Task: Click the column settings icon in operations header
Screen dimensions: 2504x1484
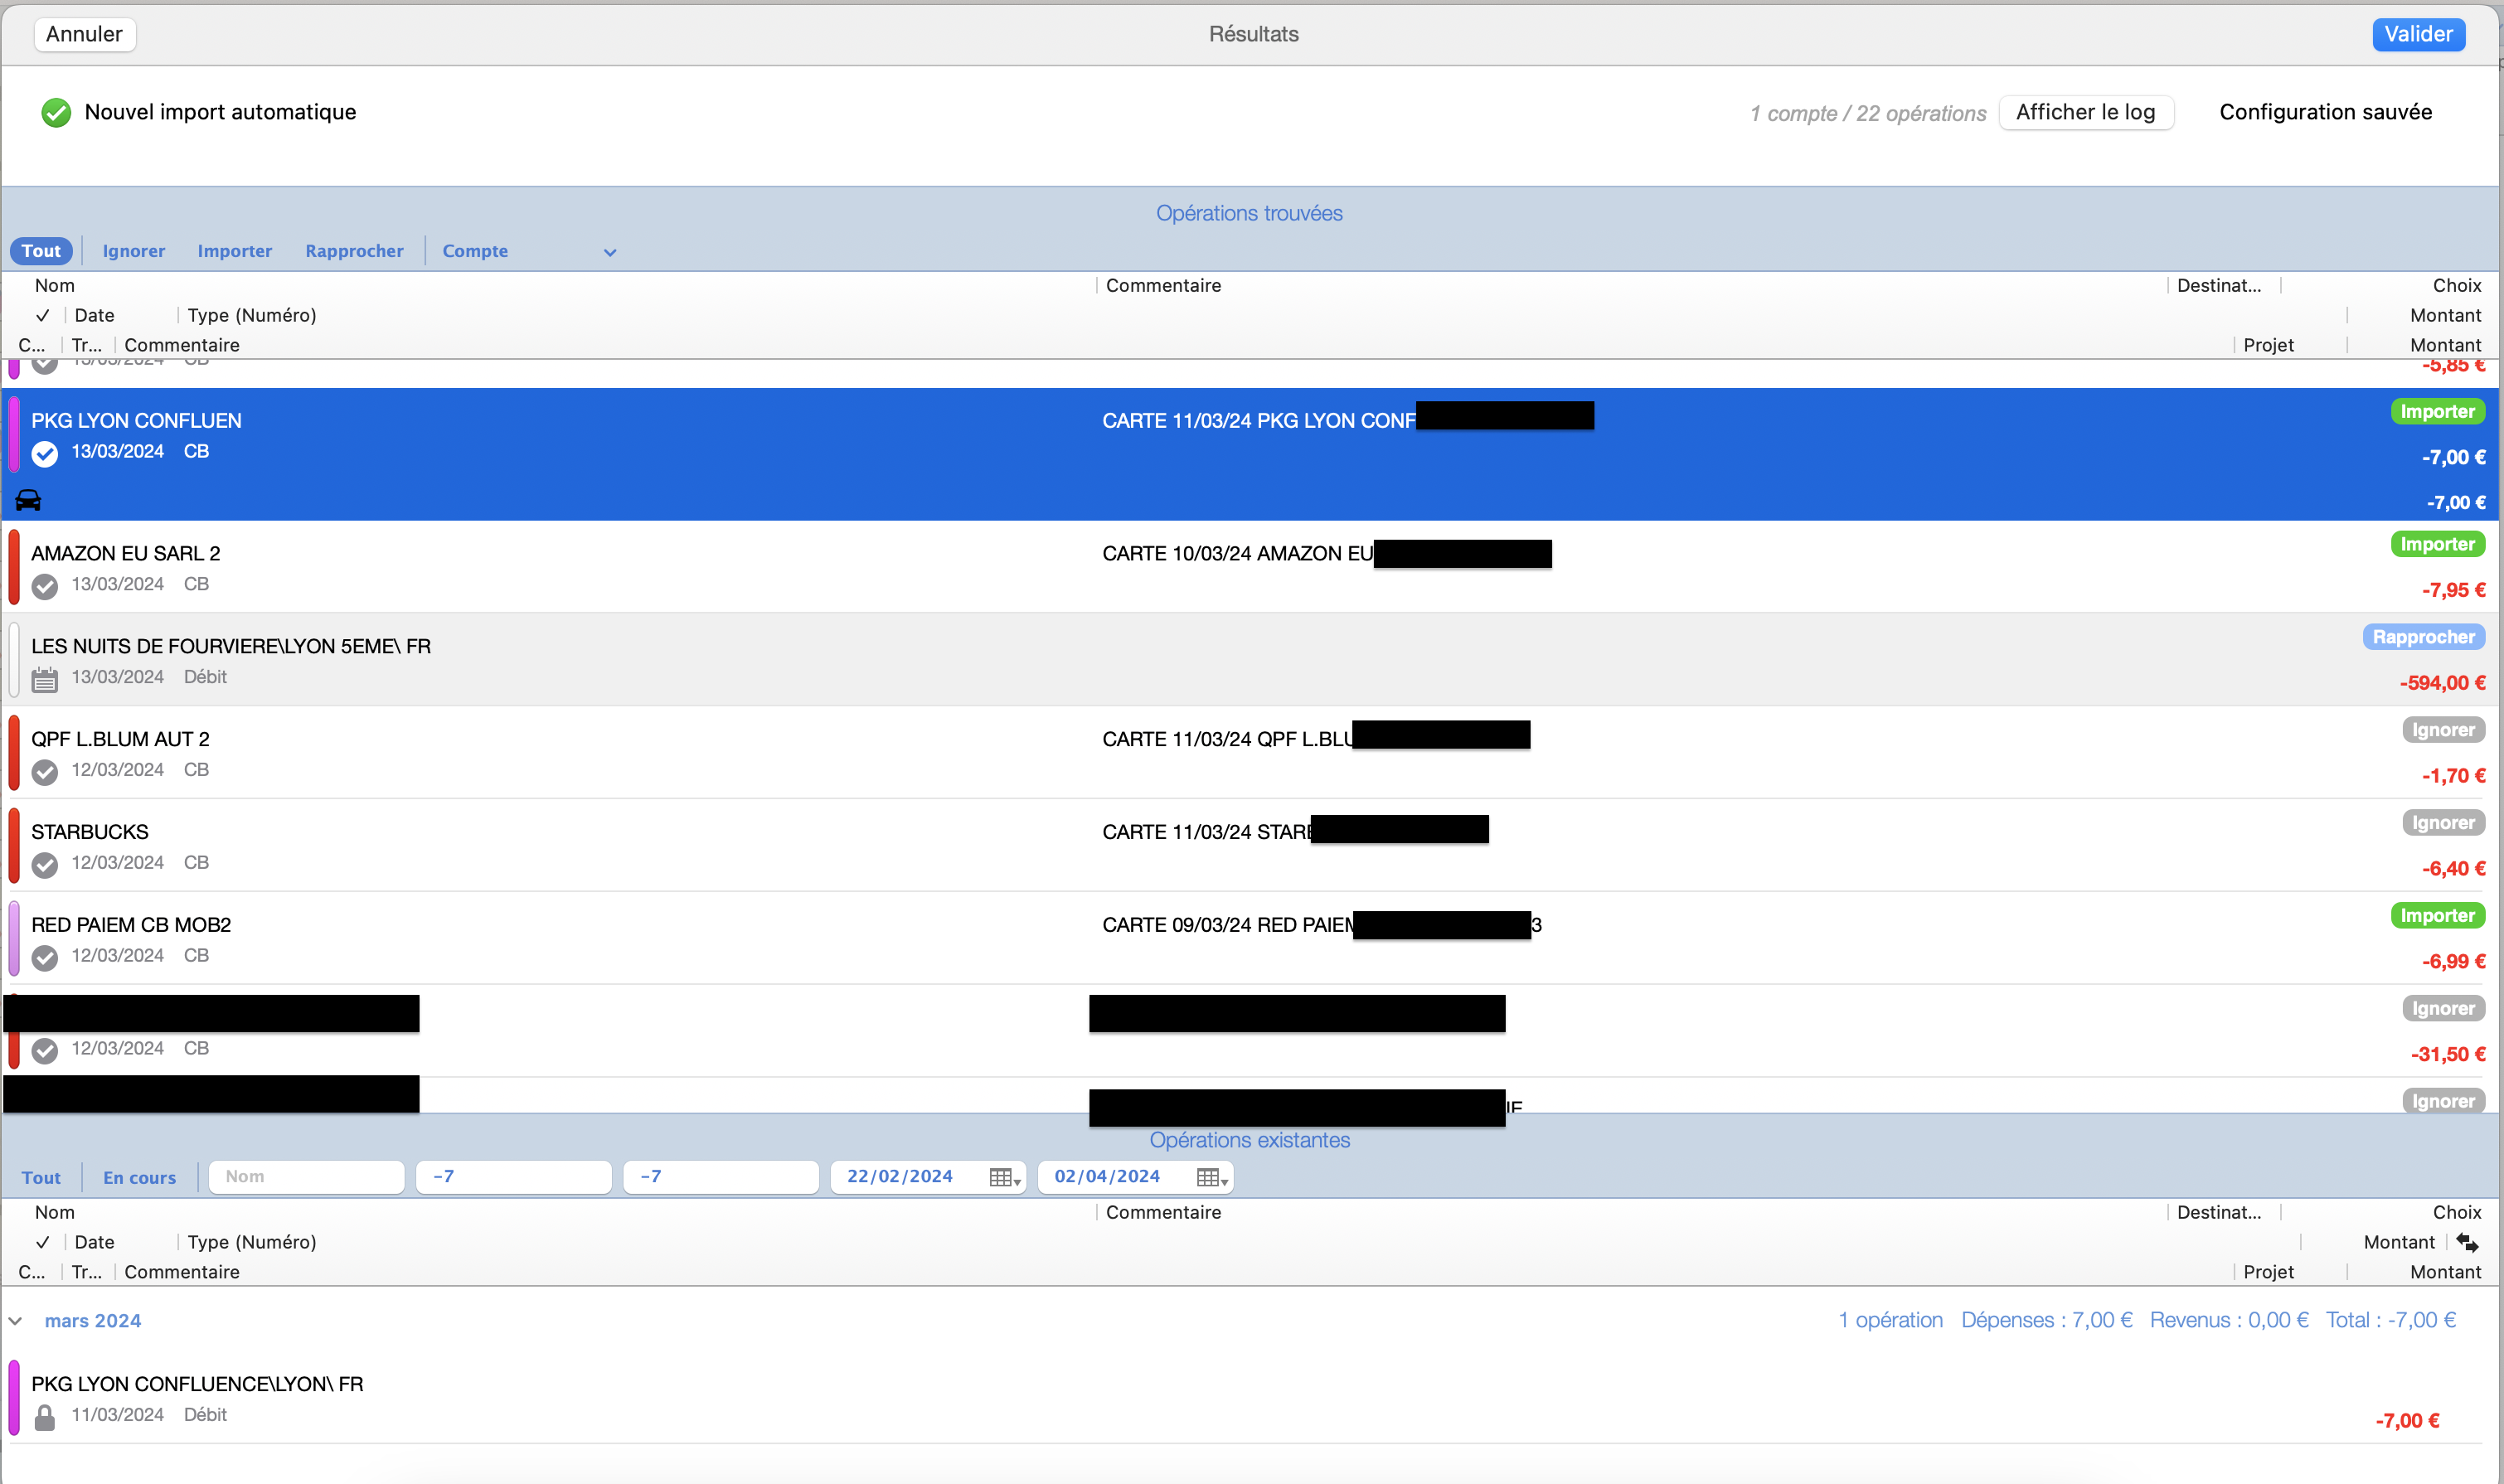Action: [x=2472, y=1242]
